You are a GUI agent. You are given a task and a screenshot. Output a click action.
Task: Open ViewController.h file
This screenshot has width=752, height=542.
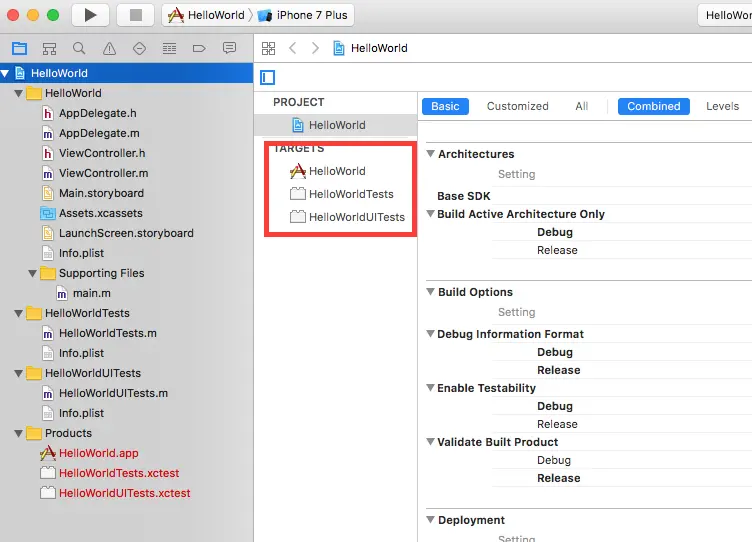click(102, 153)
